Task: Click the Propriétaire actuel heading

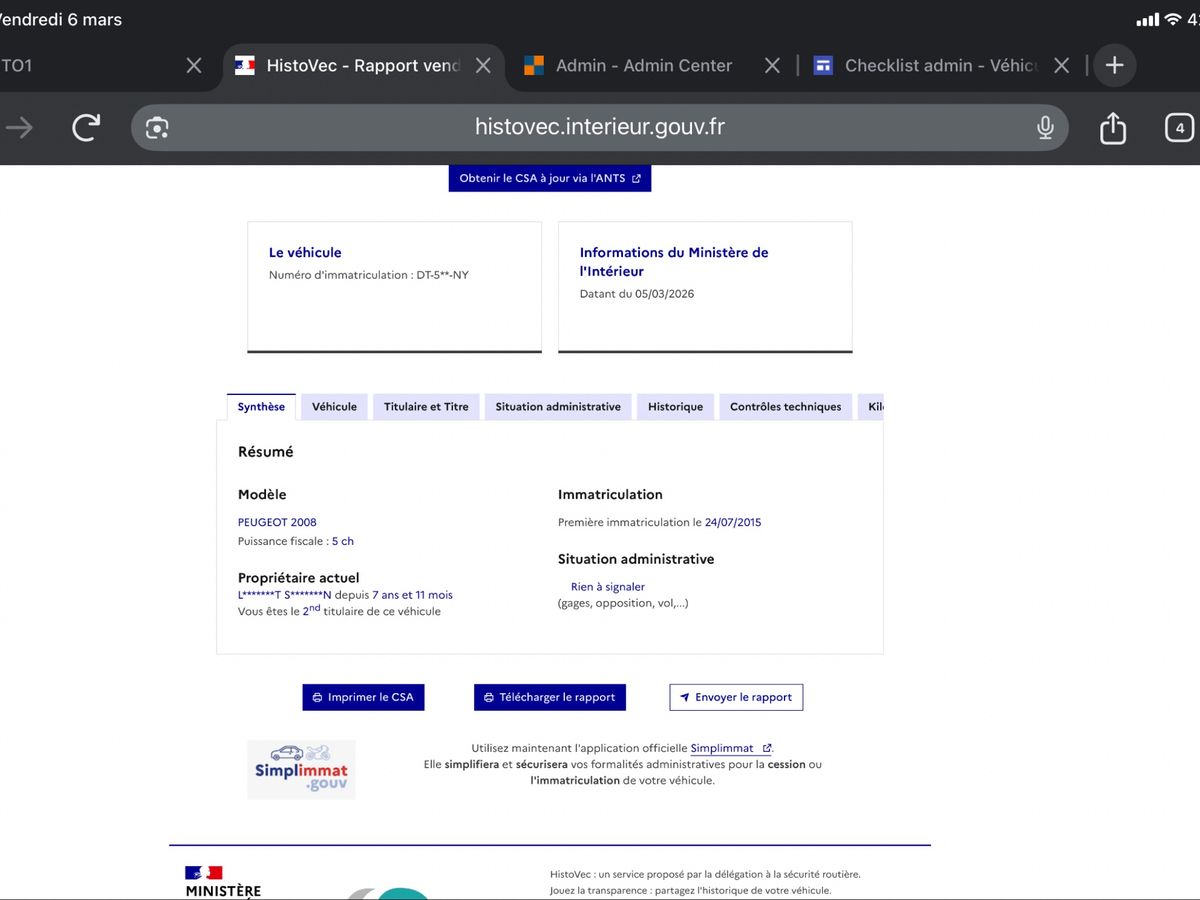Action: coord(298,578)
